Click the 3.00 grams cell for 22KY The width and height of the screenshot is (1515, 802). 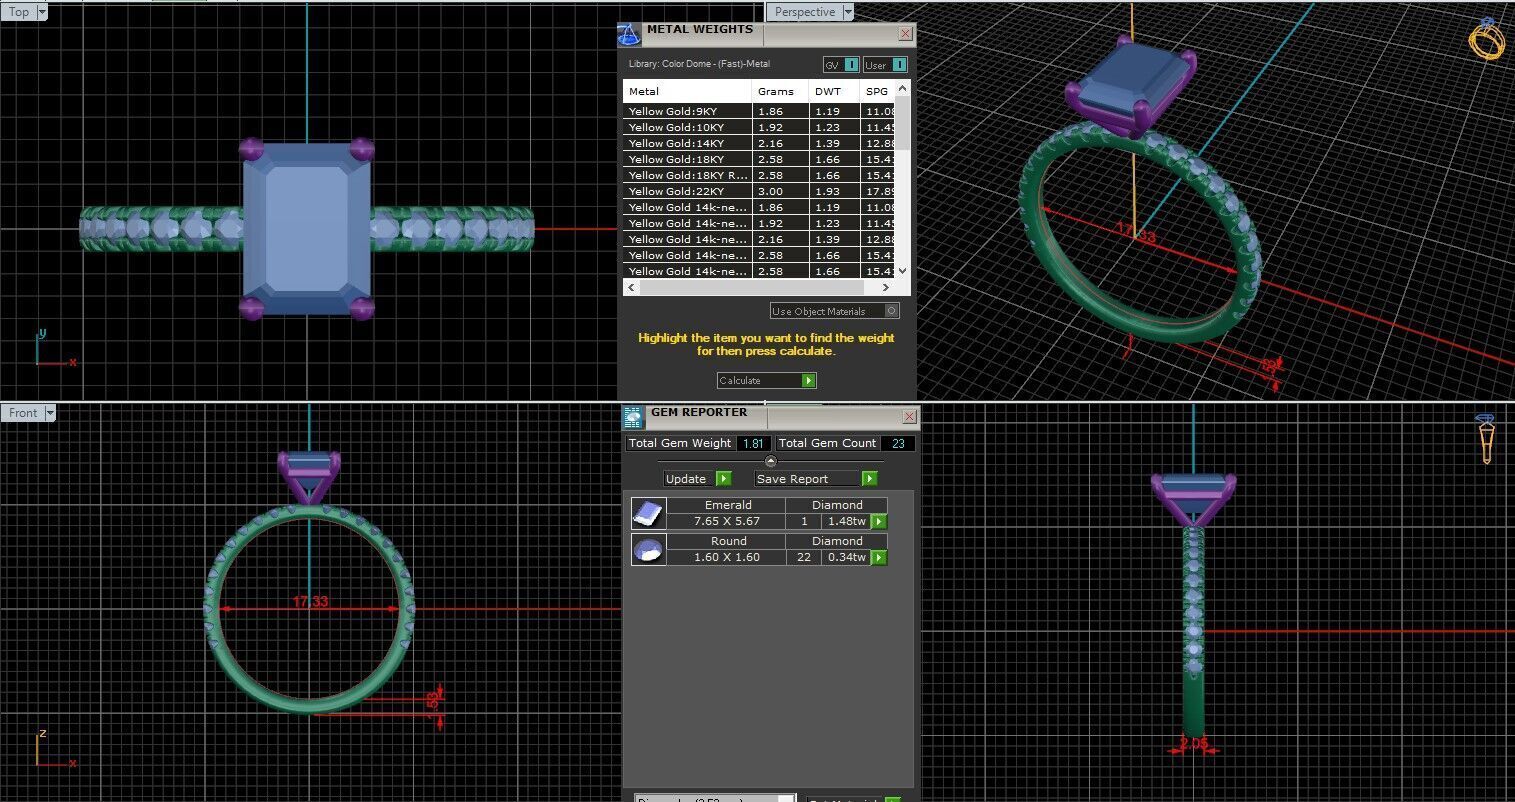tap(781, 191)
